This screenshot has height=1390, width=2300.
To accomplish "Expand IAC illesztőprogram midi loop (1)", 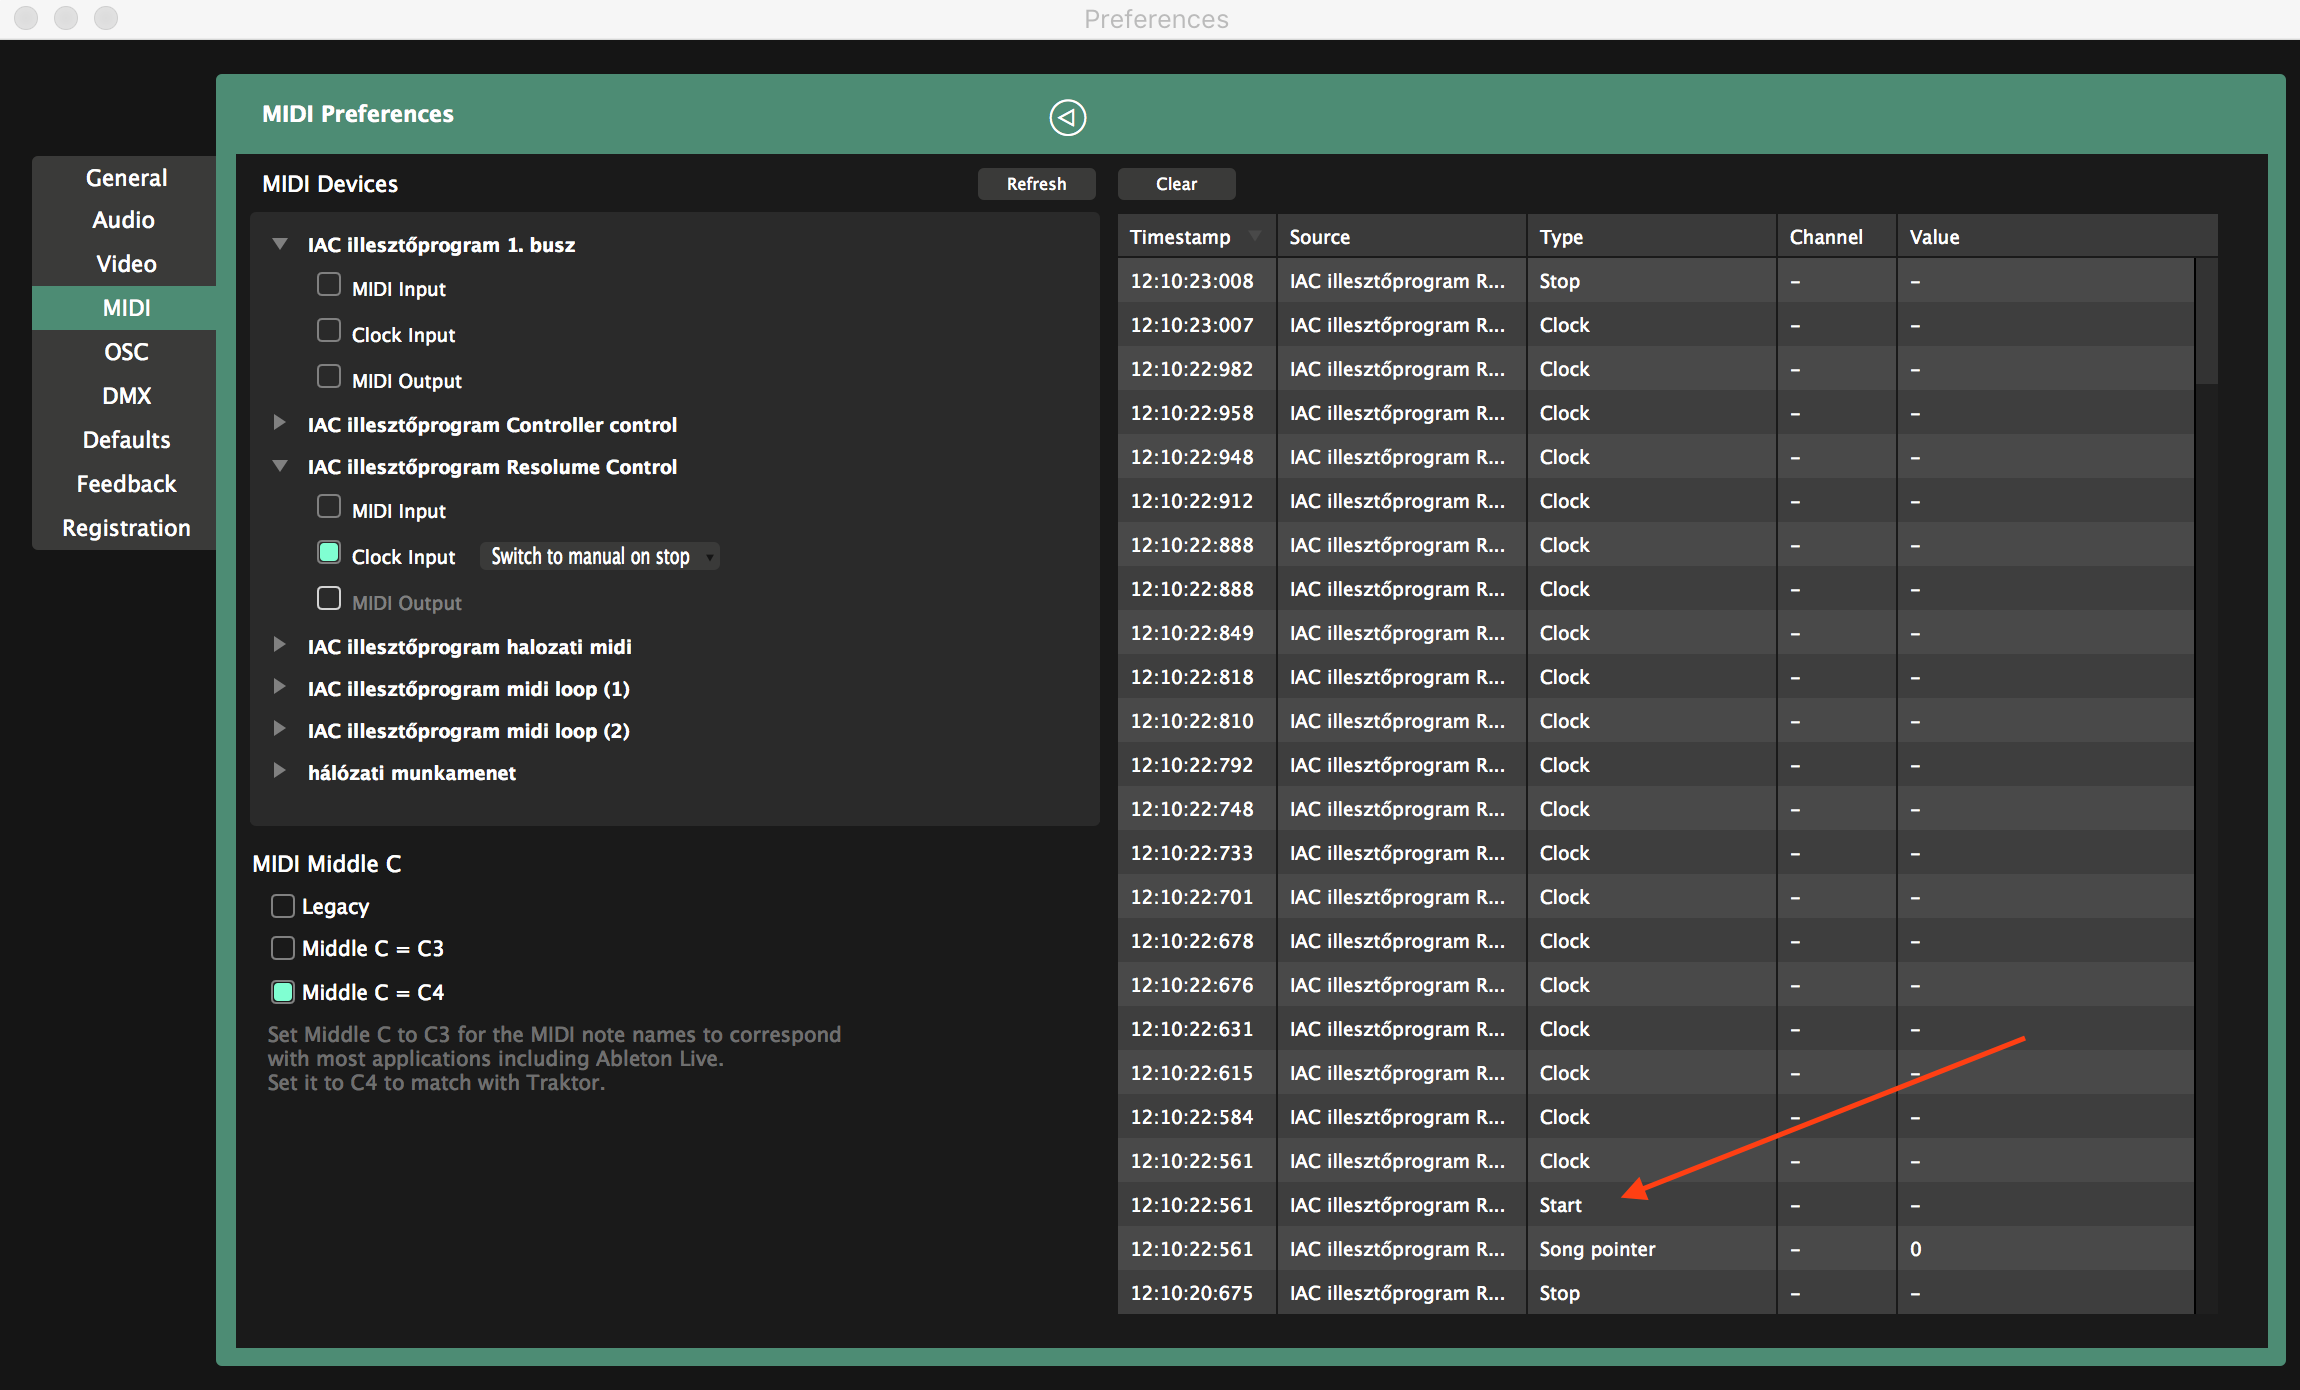I will coord(280,688).
